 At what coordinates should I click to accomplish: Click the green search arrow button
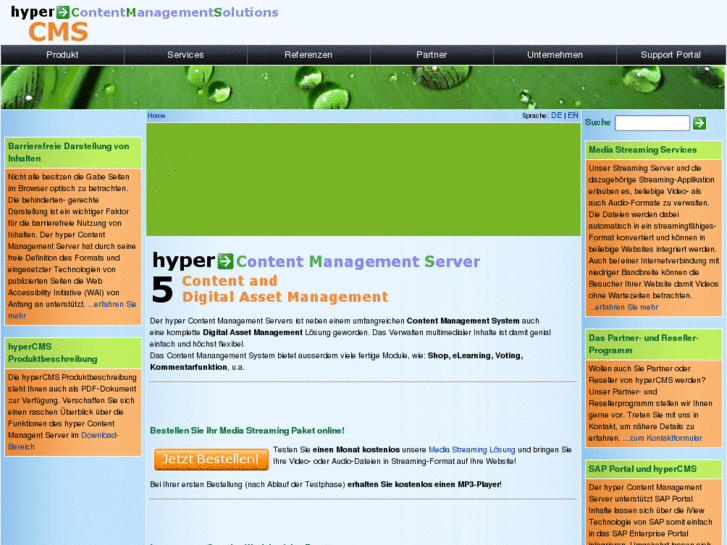(699, 123)
